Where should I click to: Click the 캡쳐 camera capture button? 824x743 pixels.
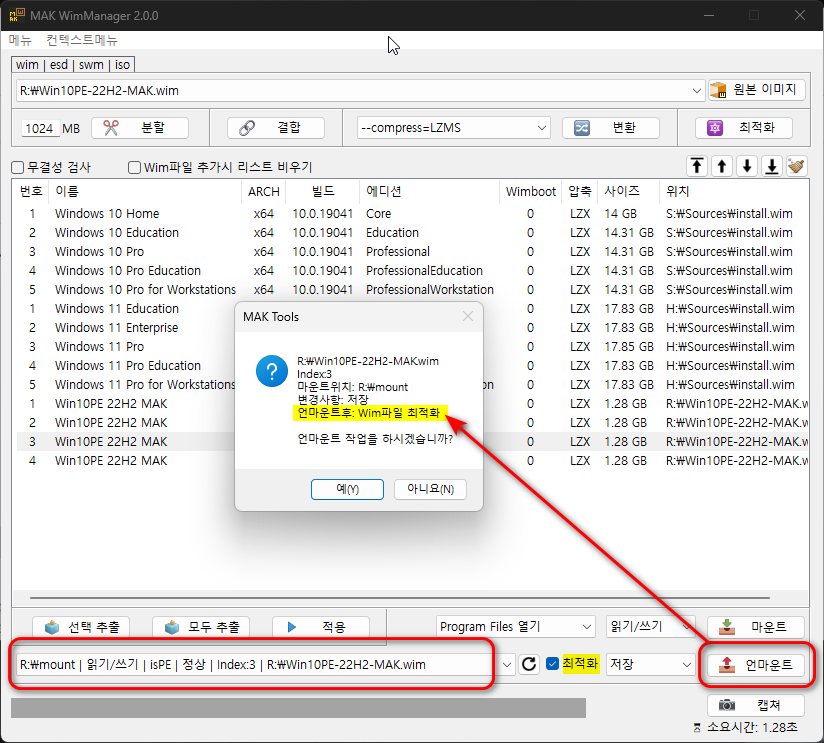pyautogui.click(x=756, y=705)
